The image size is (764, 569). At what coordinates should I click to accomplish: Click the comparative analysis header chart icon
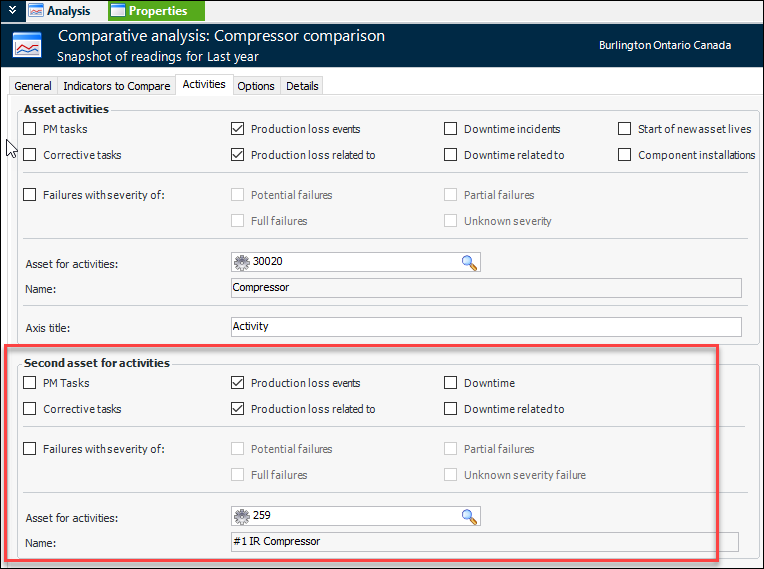point(27,45)
